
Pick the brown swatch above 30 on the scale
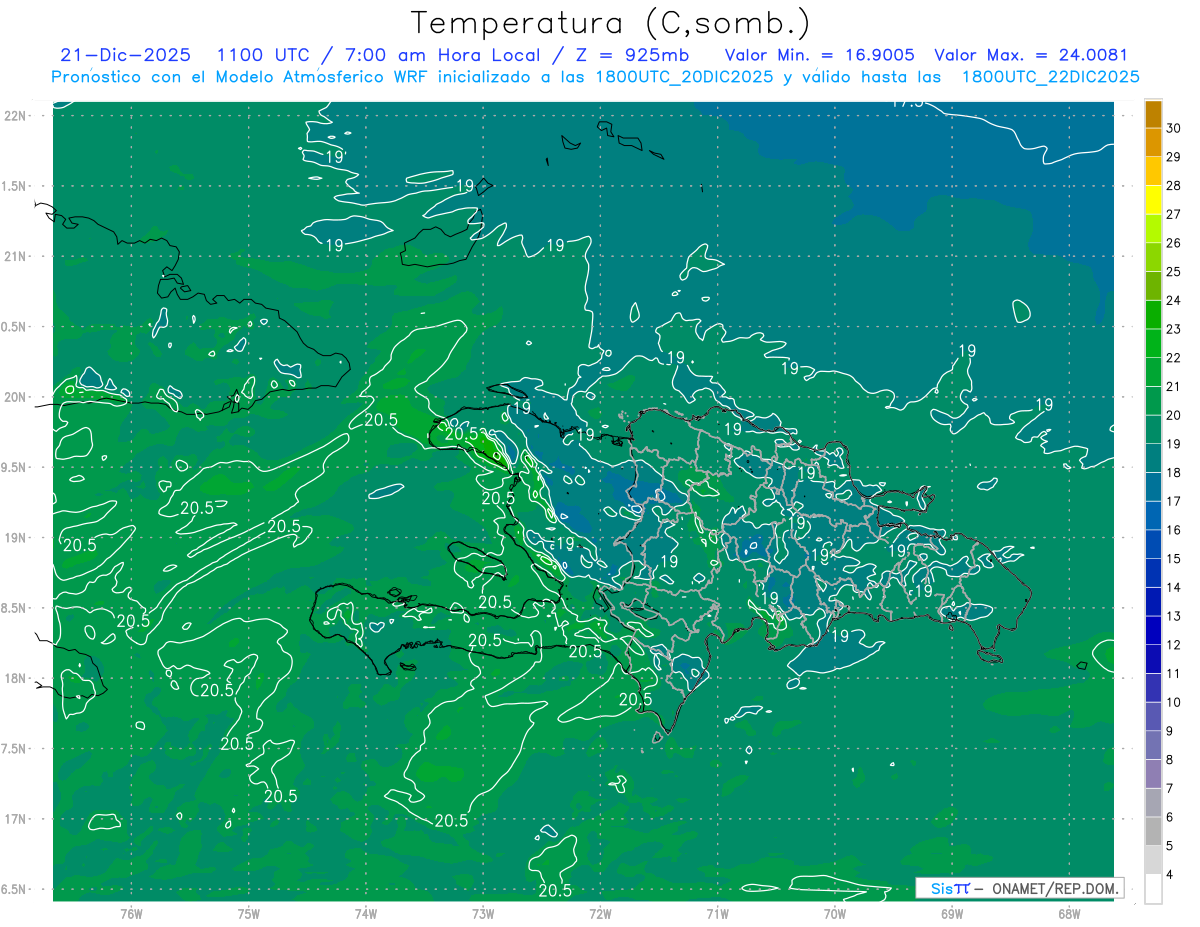pos(1153,114)
